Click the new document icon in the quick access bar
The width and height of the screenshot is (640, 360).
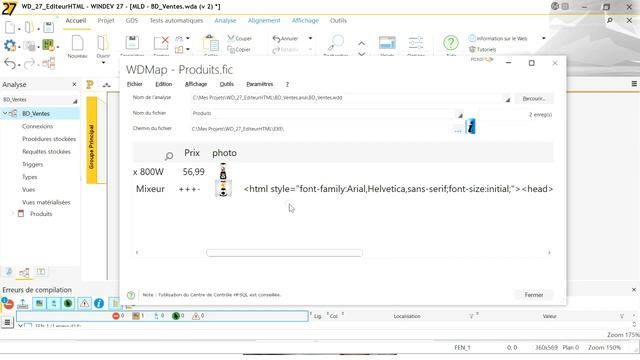(x=10, y=28)
